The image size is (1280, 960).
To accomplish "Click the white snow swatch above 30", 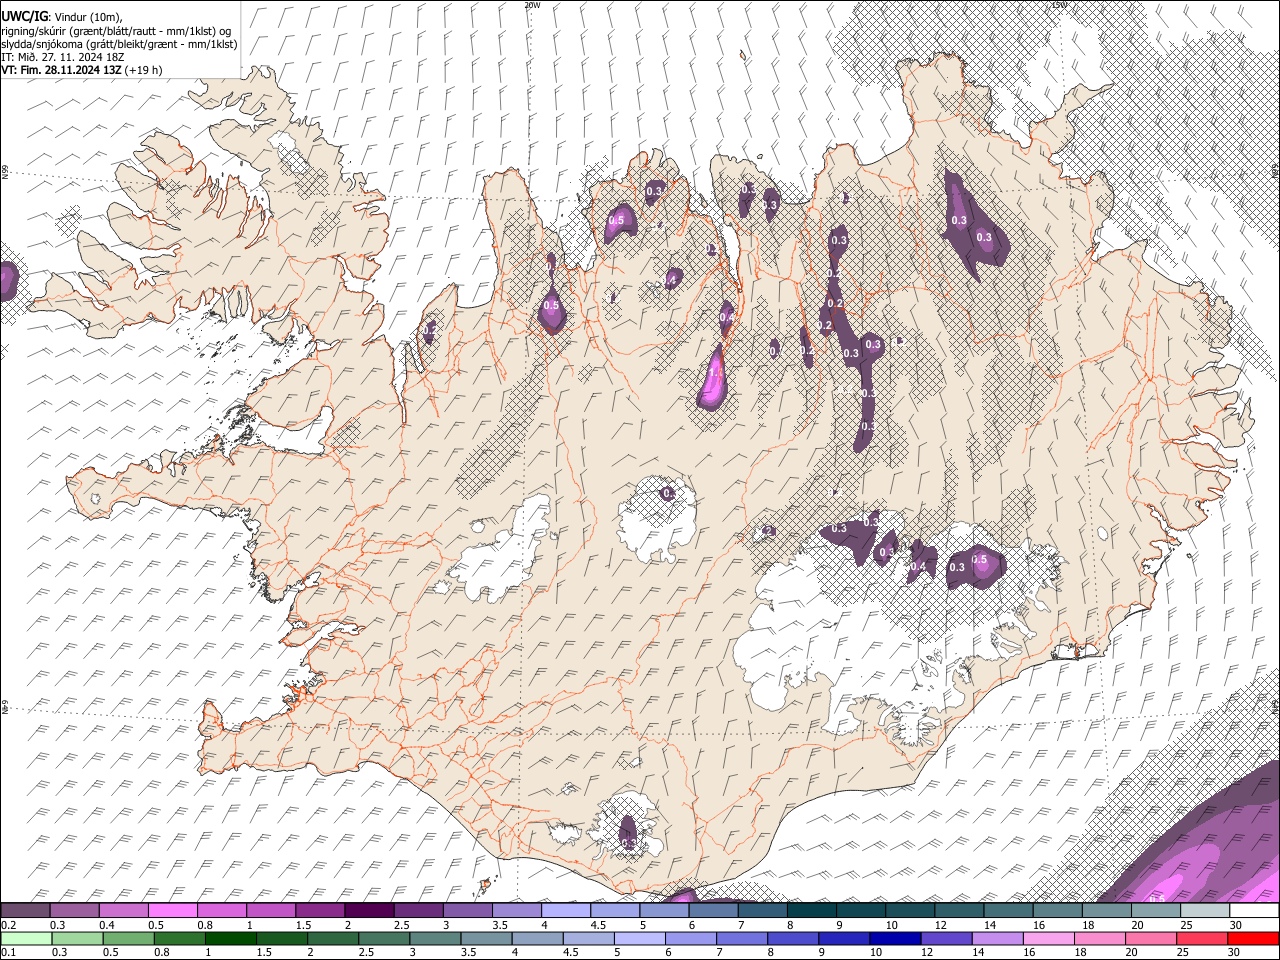I will pyautogui.click(x=1253, y=911).
